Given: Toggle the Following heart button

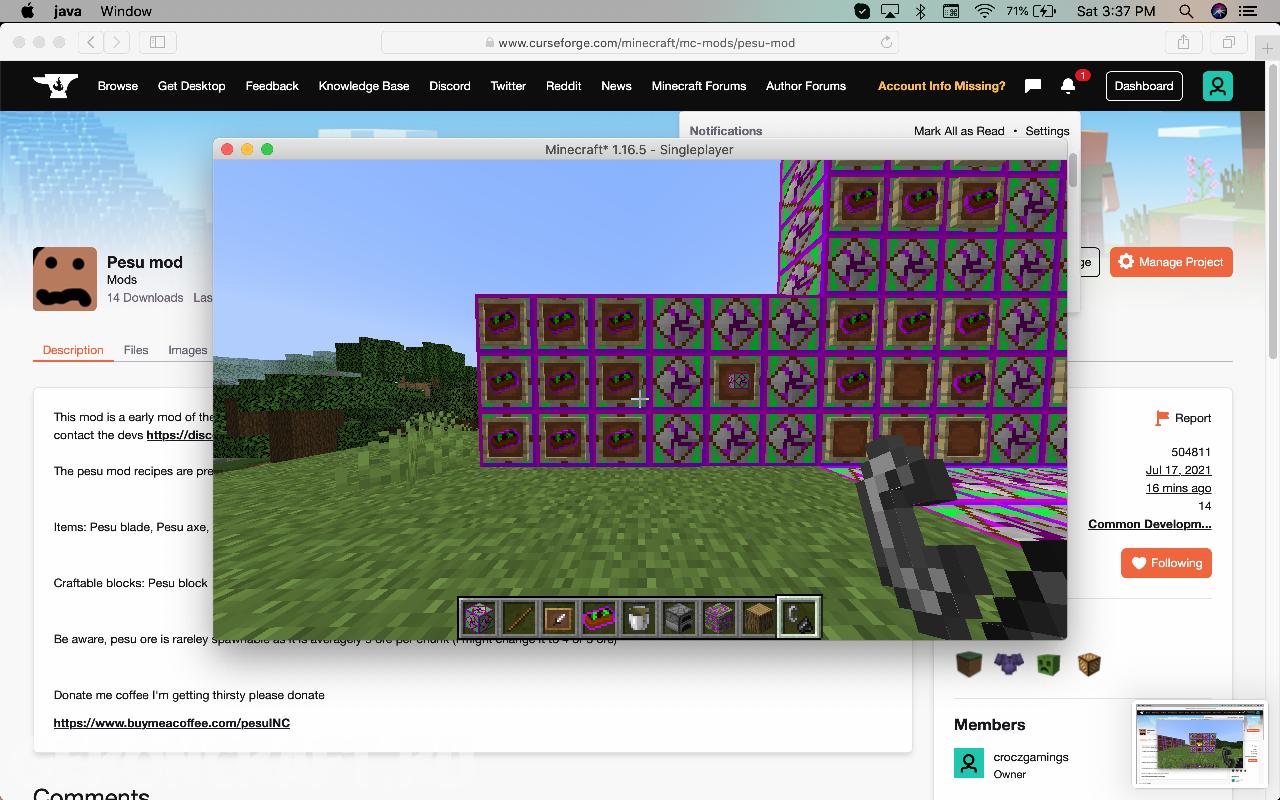Looking at the screenshot, I should [1166, 563].
